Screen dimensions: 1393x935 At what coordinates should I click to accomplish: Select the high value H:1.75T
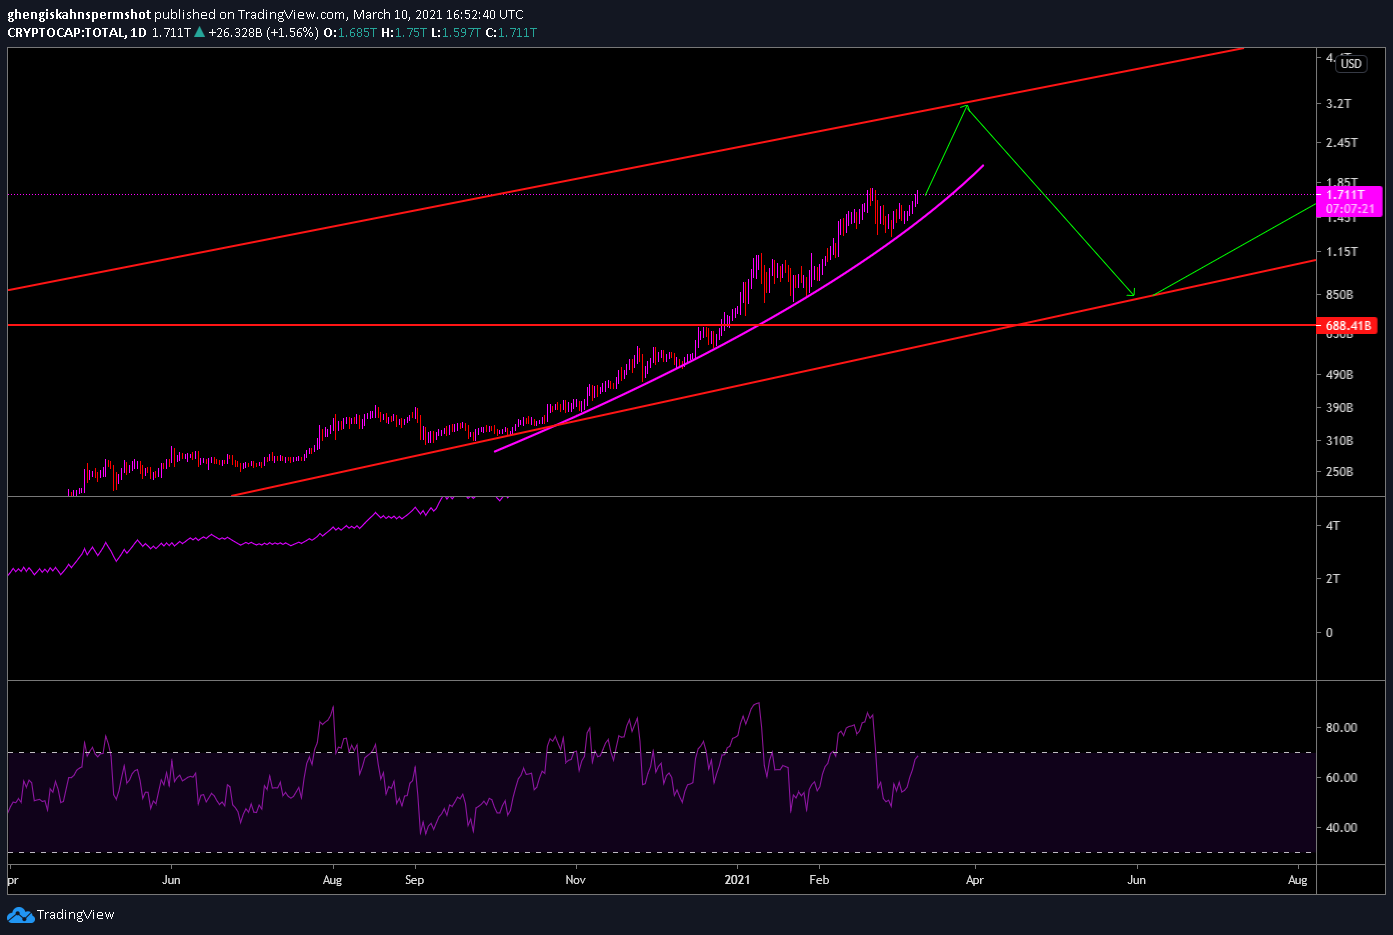404,33
